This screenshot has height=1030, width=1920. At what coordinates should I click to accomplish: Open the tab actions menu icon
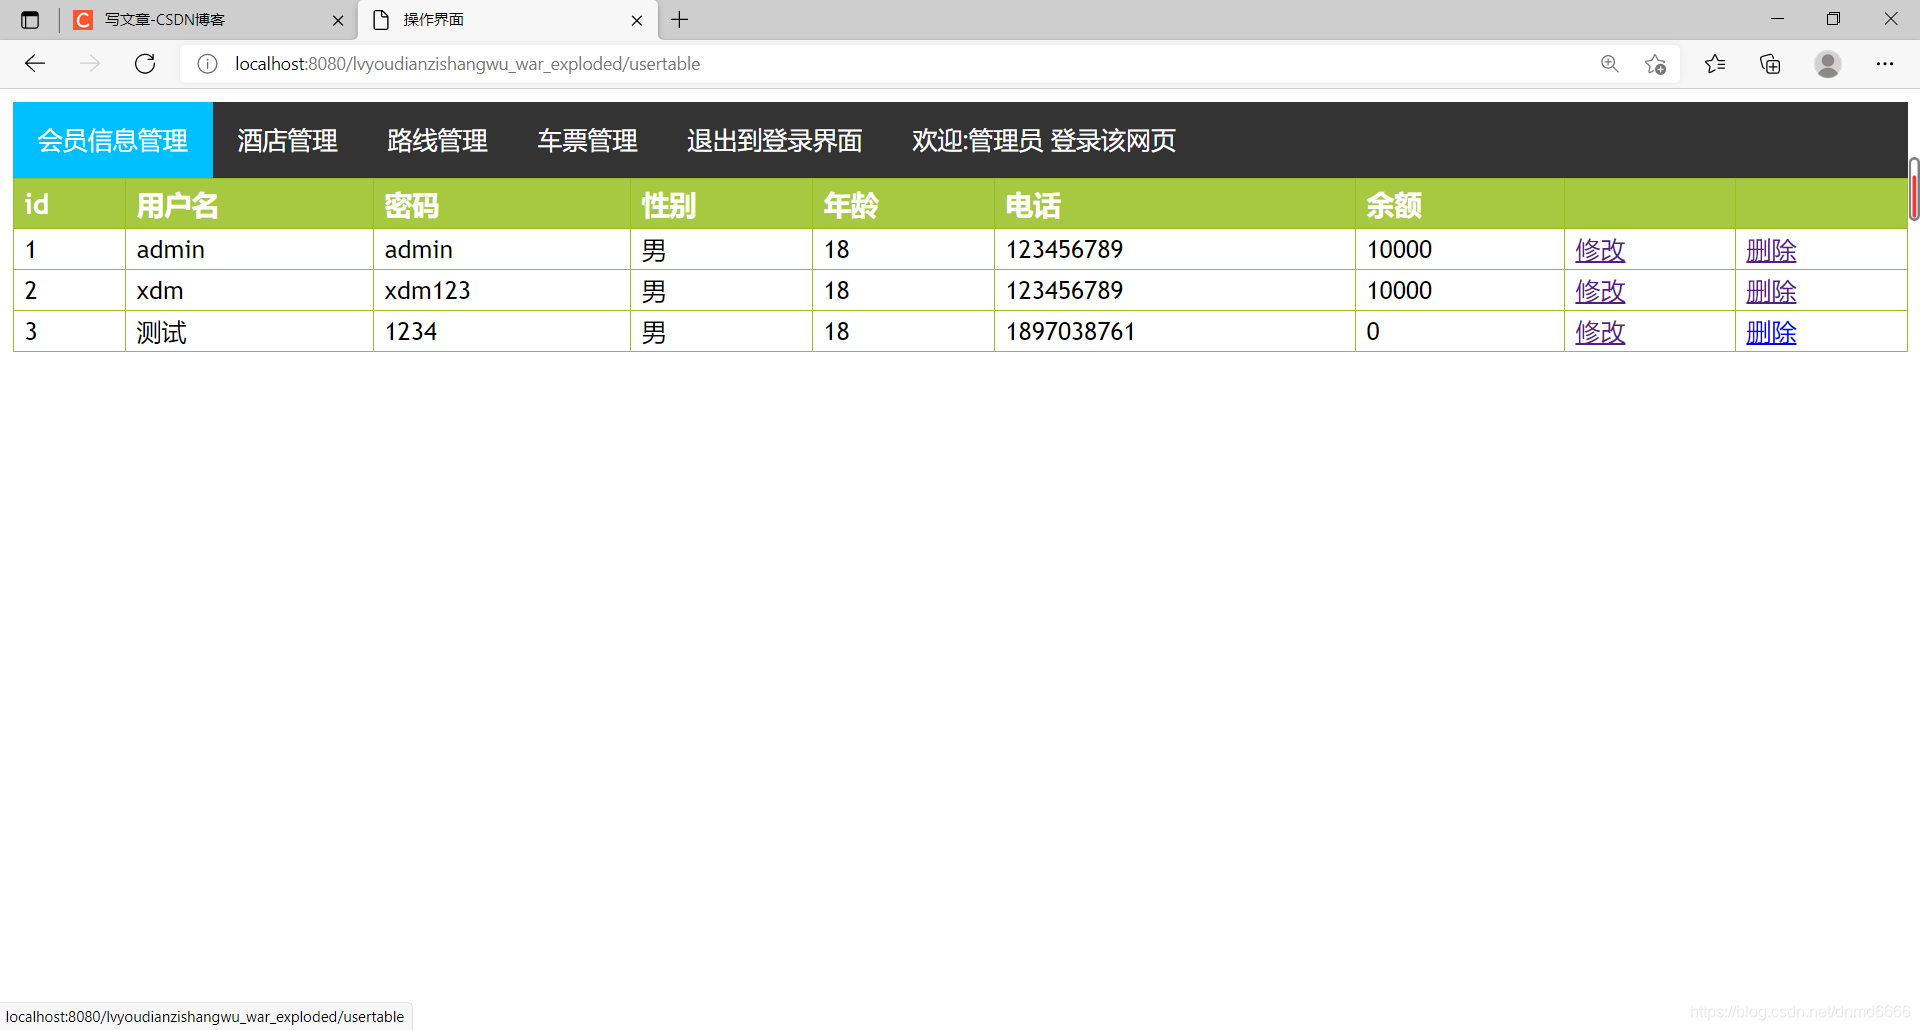pyautogui.click(x=30, y=20)
